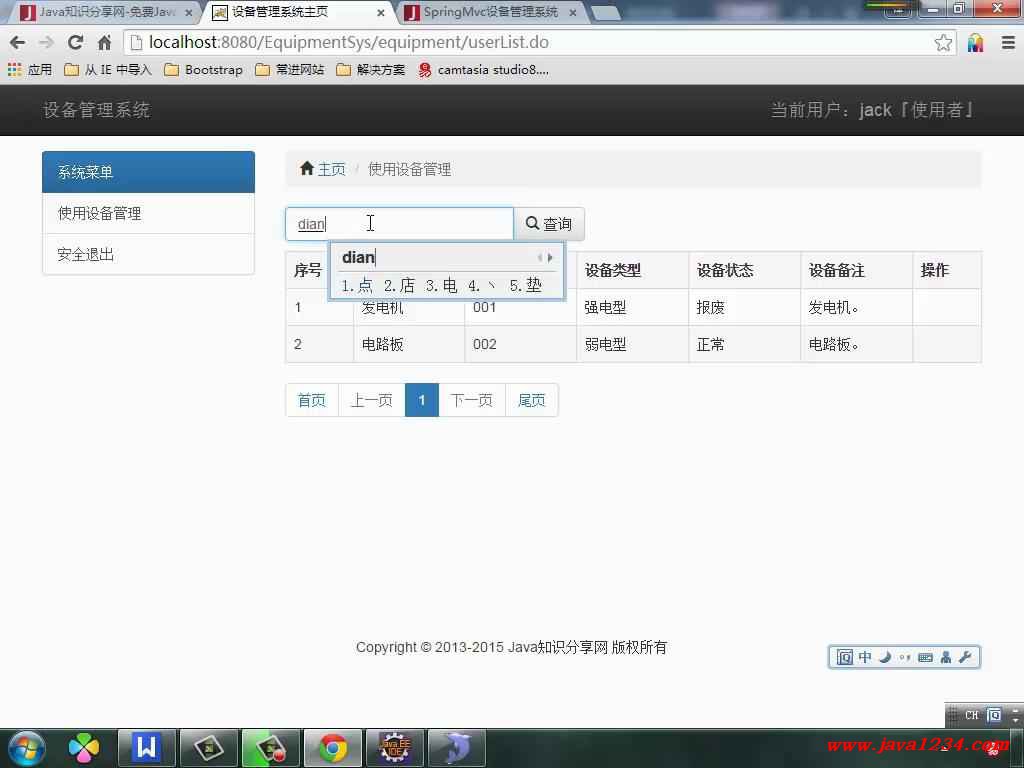Open the '解决方案' bookmarks folder
This screenshot has height=768, width=1024.
click(371, 70)
